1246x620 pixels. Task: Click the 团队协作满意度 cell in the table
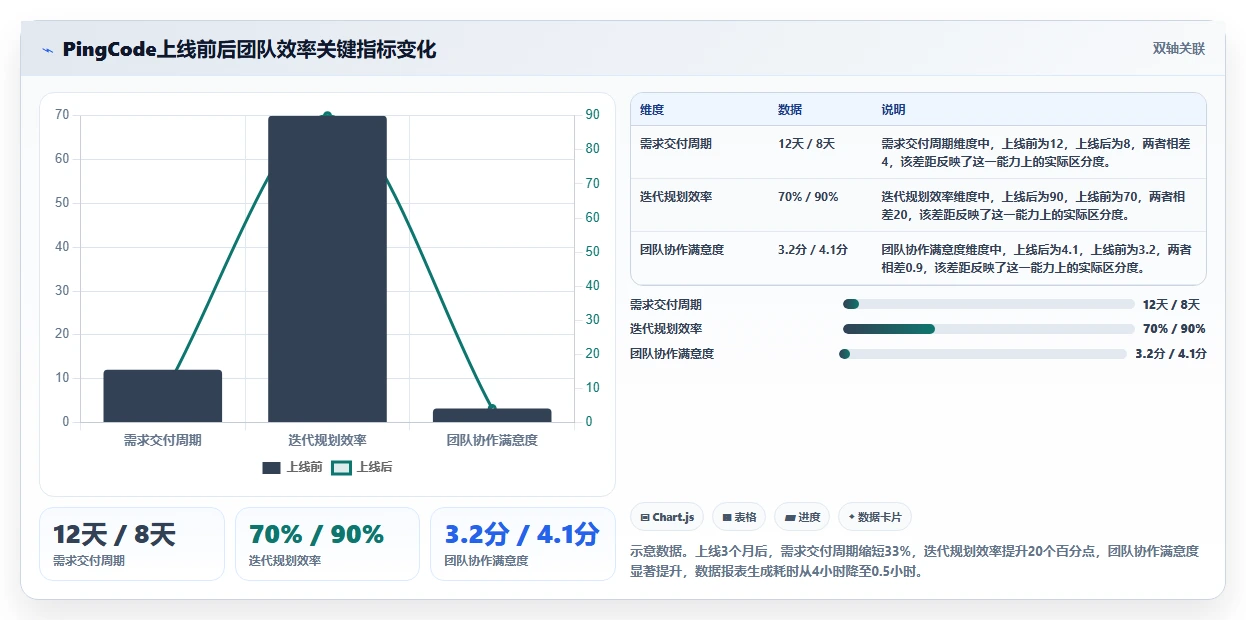pyautogui.click(x=682, y=250)
